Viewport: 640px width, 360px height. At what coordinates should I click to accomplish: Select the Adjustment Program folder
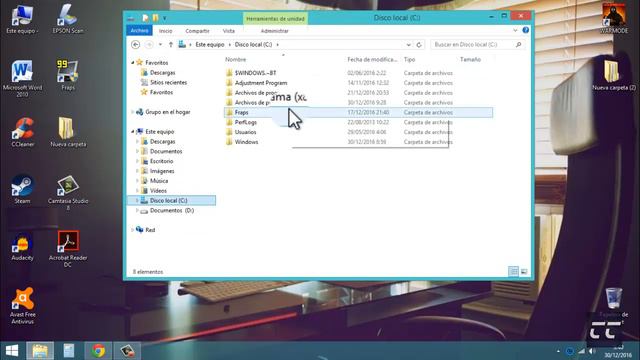[x=358, y=83]
